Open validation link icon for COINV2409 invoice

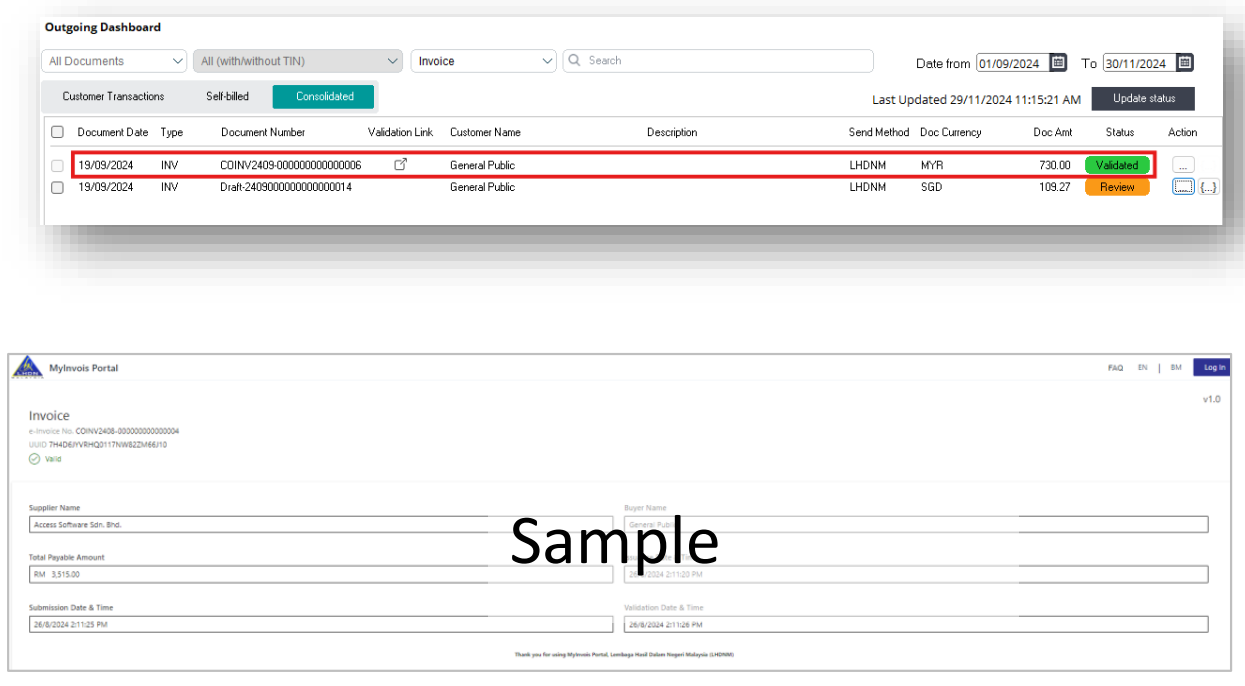click(401, 164)
